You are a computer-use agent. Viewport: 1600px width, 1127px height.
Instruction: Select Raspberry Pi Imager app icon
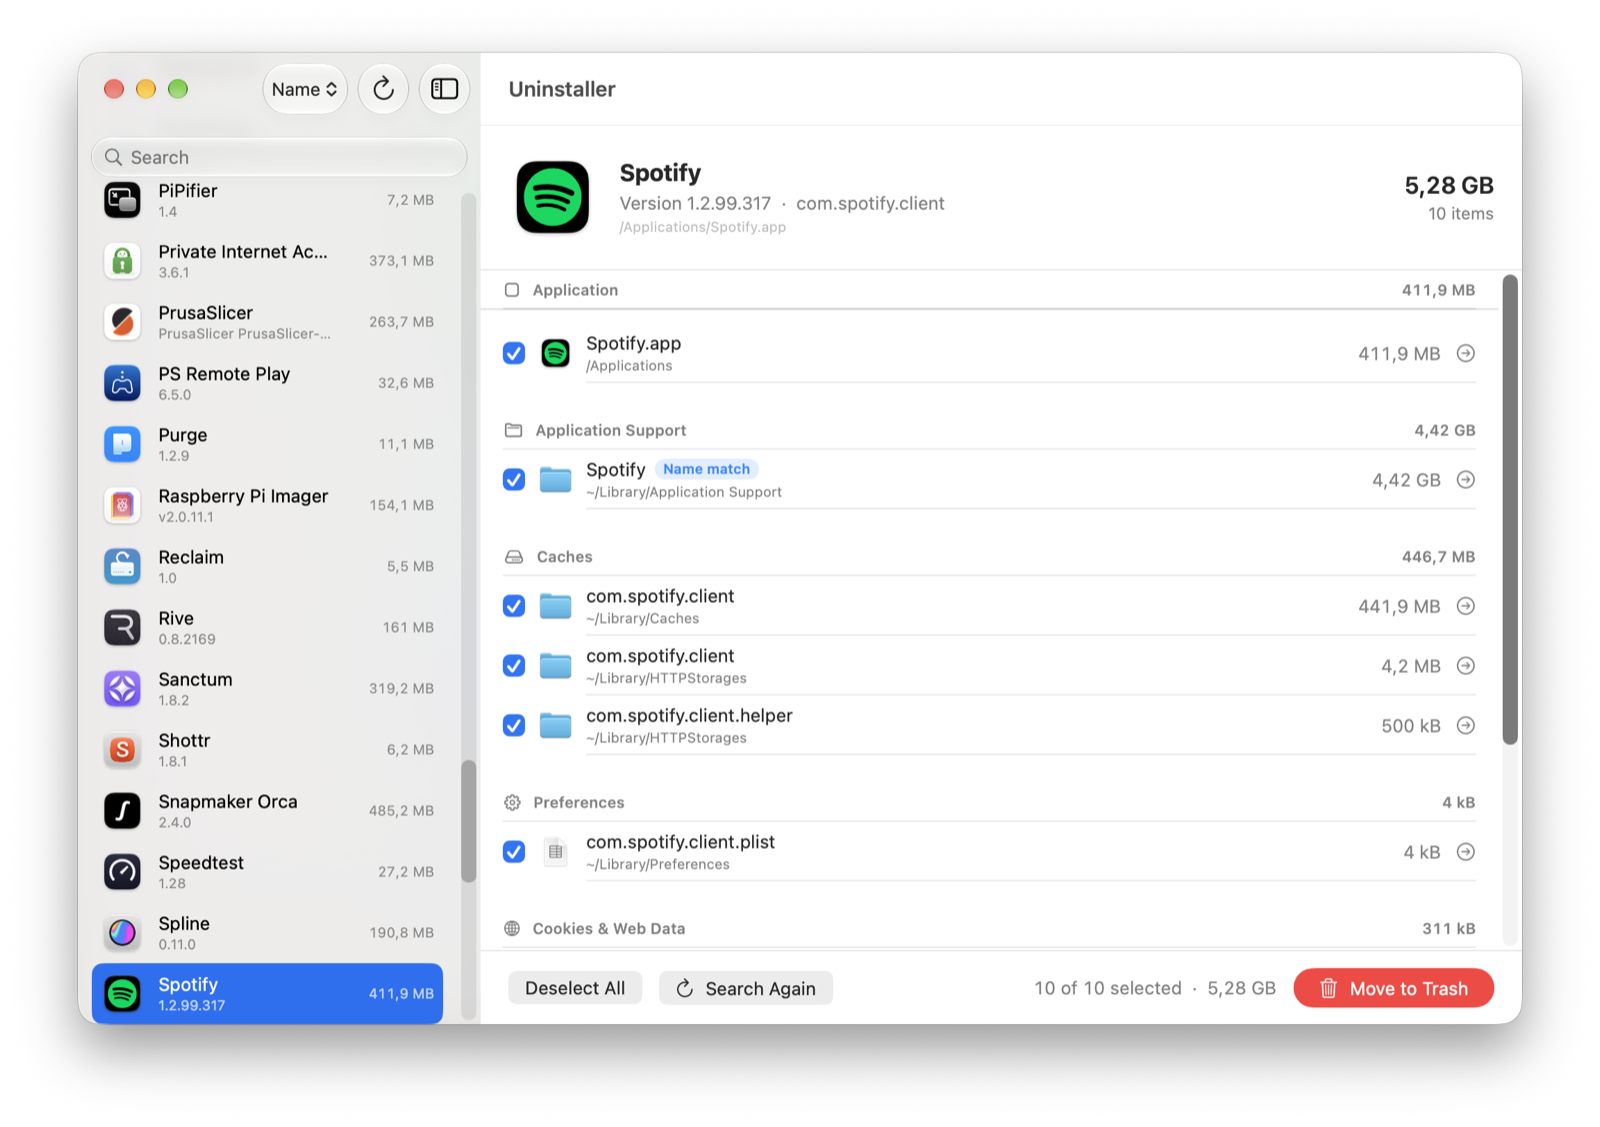(x=123, y=505)
